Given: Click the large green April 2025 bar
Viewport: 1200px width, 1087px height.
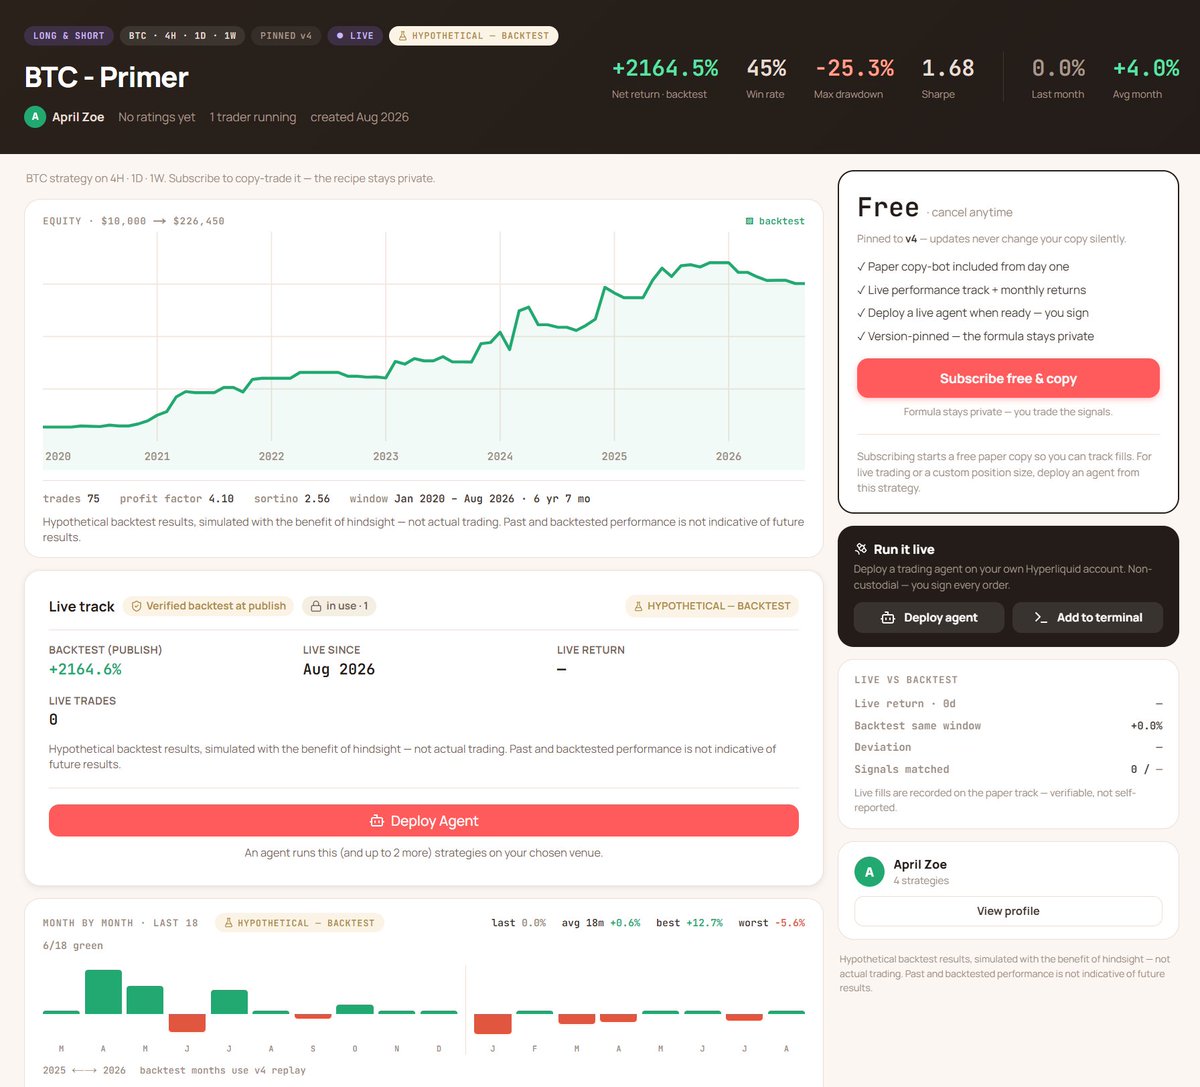Looking at the screenshot, I should 103,992.
